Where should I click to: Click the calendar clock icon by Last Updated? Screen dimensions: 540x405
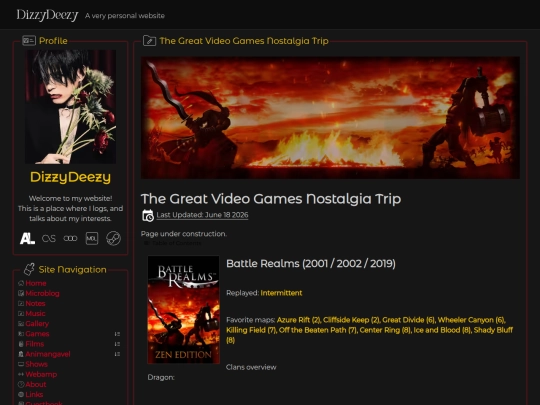148,215
